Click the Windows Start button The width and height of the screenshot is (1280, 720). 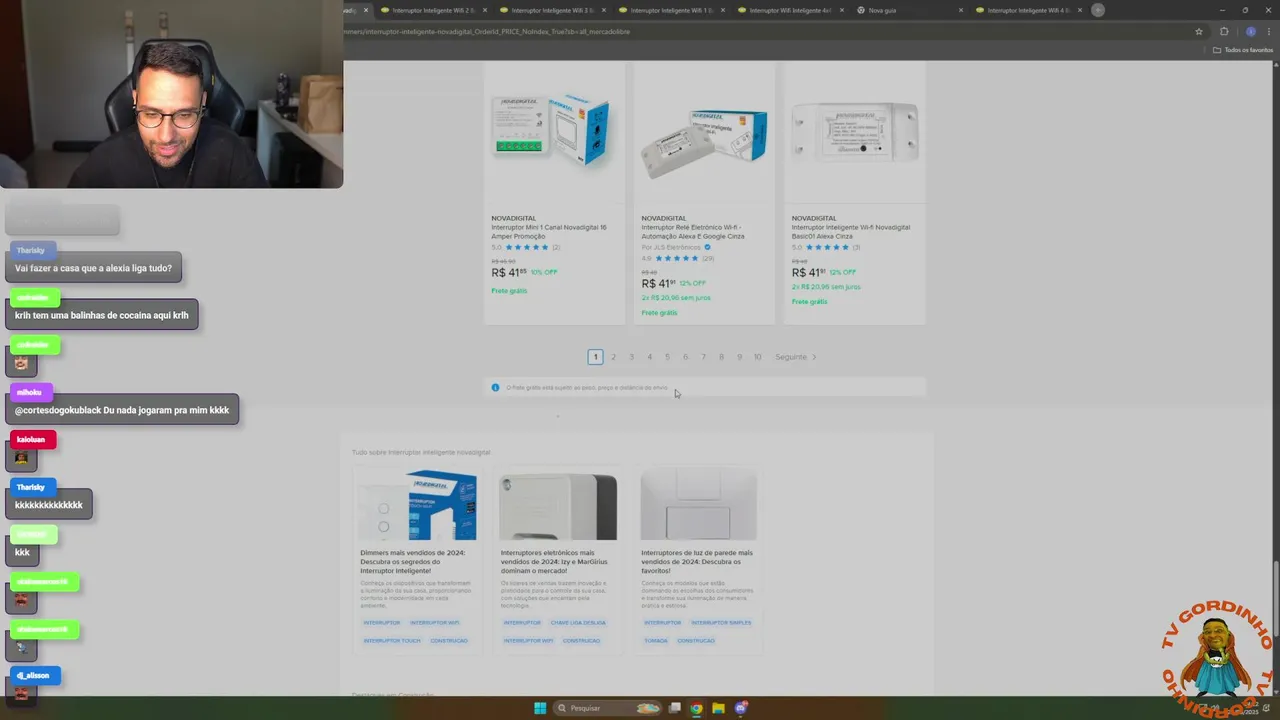pyautogui.click(x=540, y=708)
